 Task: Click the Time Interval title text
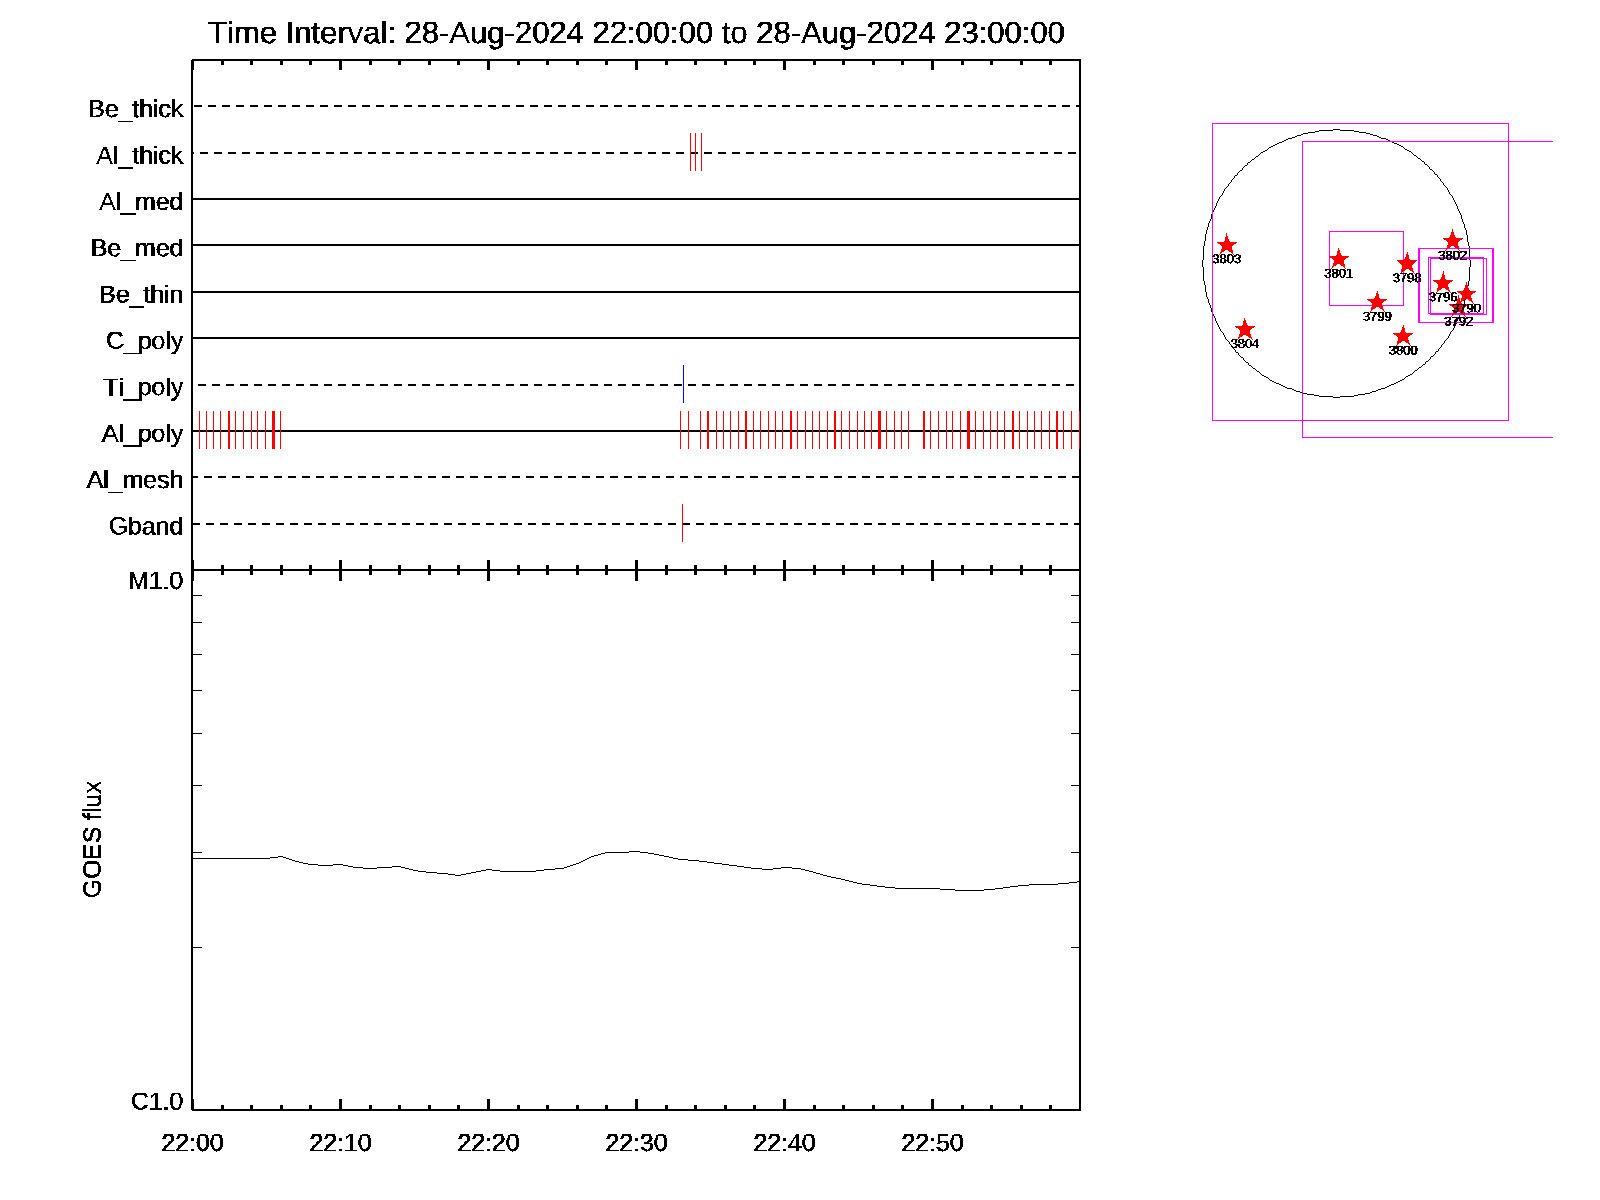pyautogui.click(x=636, y=33)
